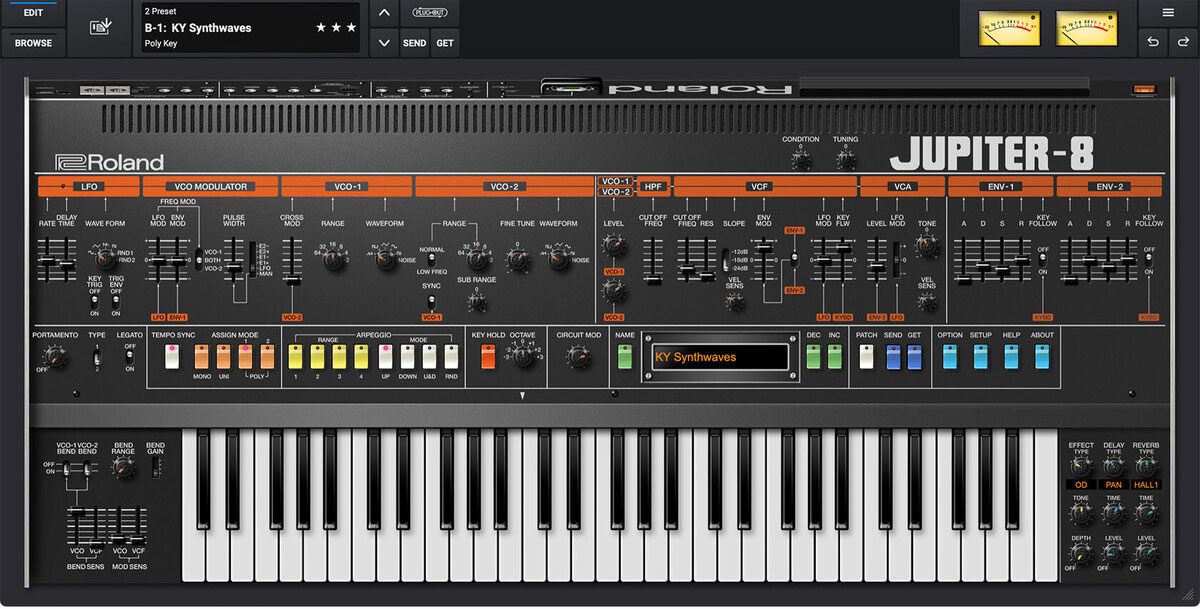The image size is (1200, 609).
Task: Click the VCO-1 Waveform selector knob
Action: click(x=384, y=261)
